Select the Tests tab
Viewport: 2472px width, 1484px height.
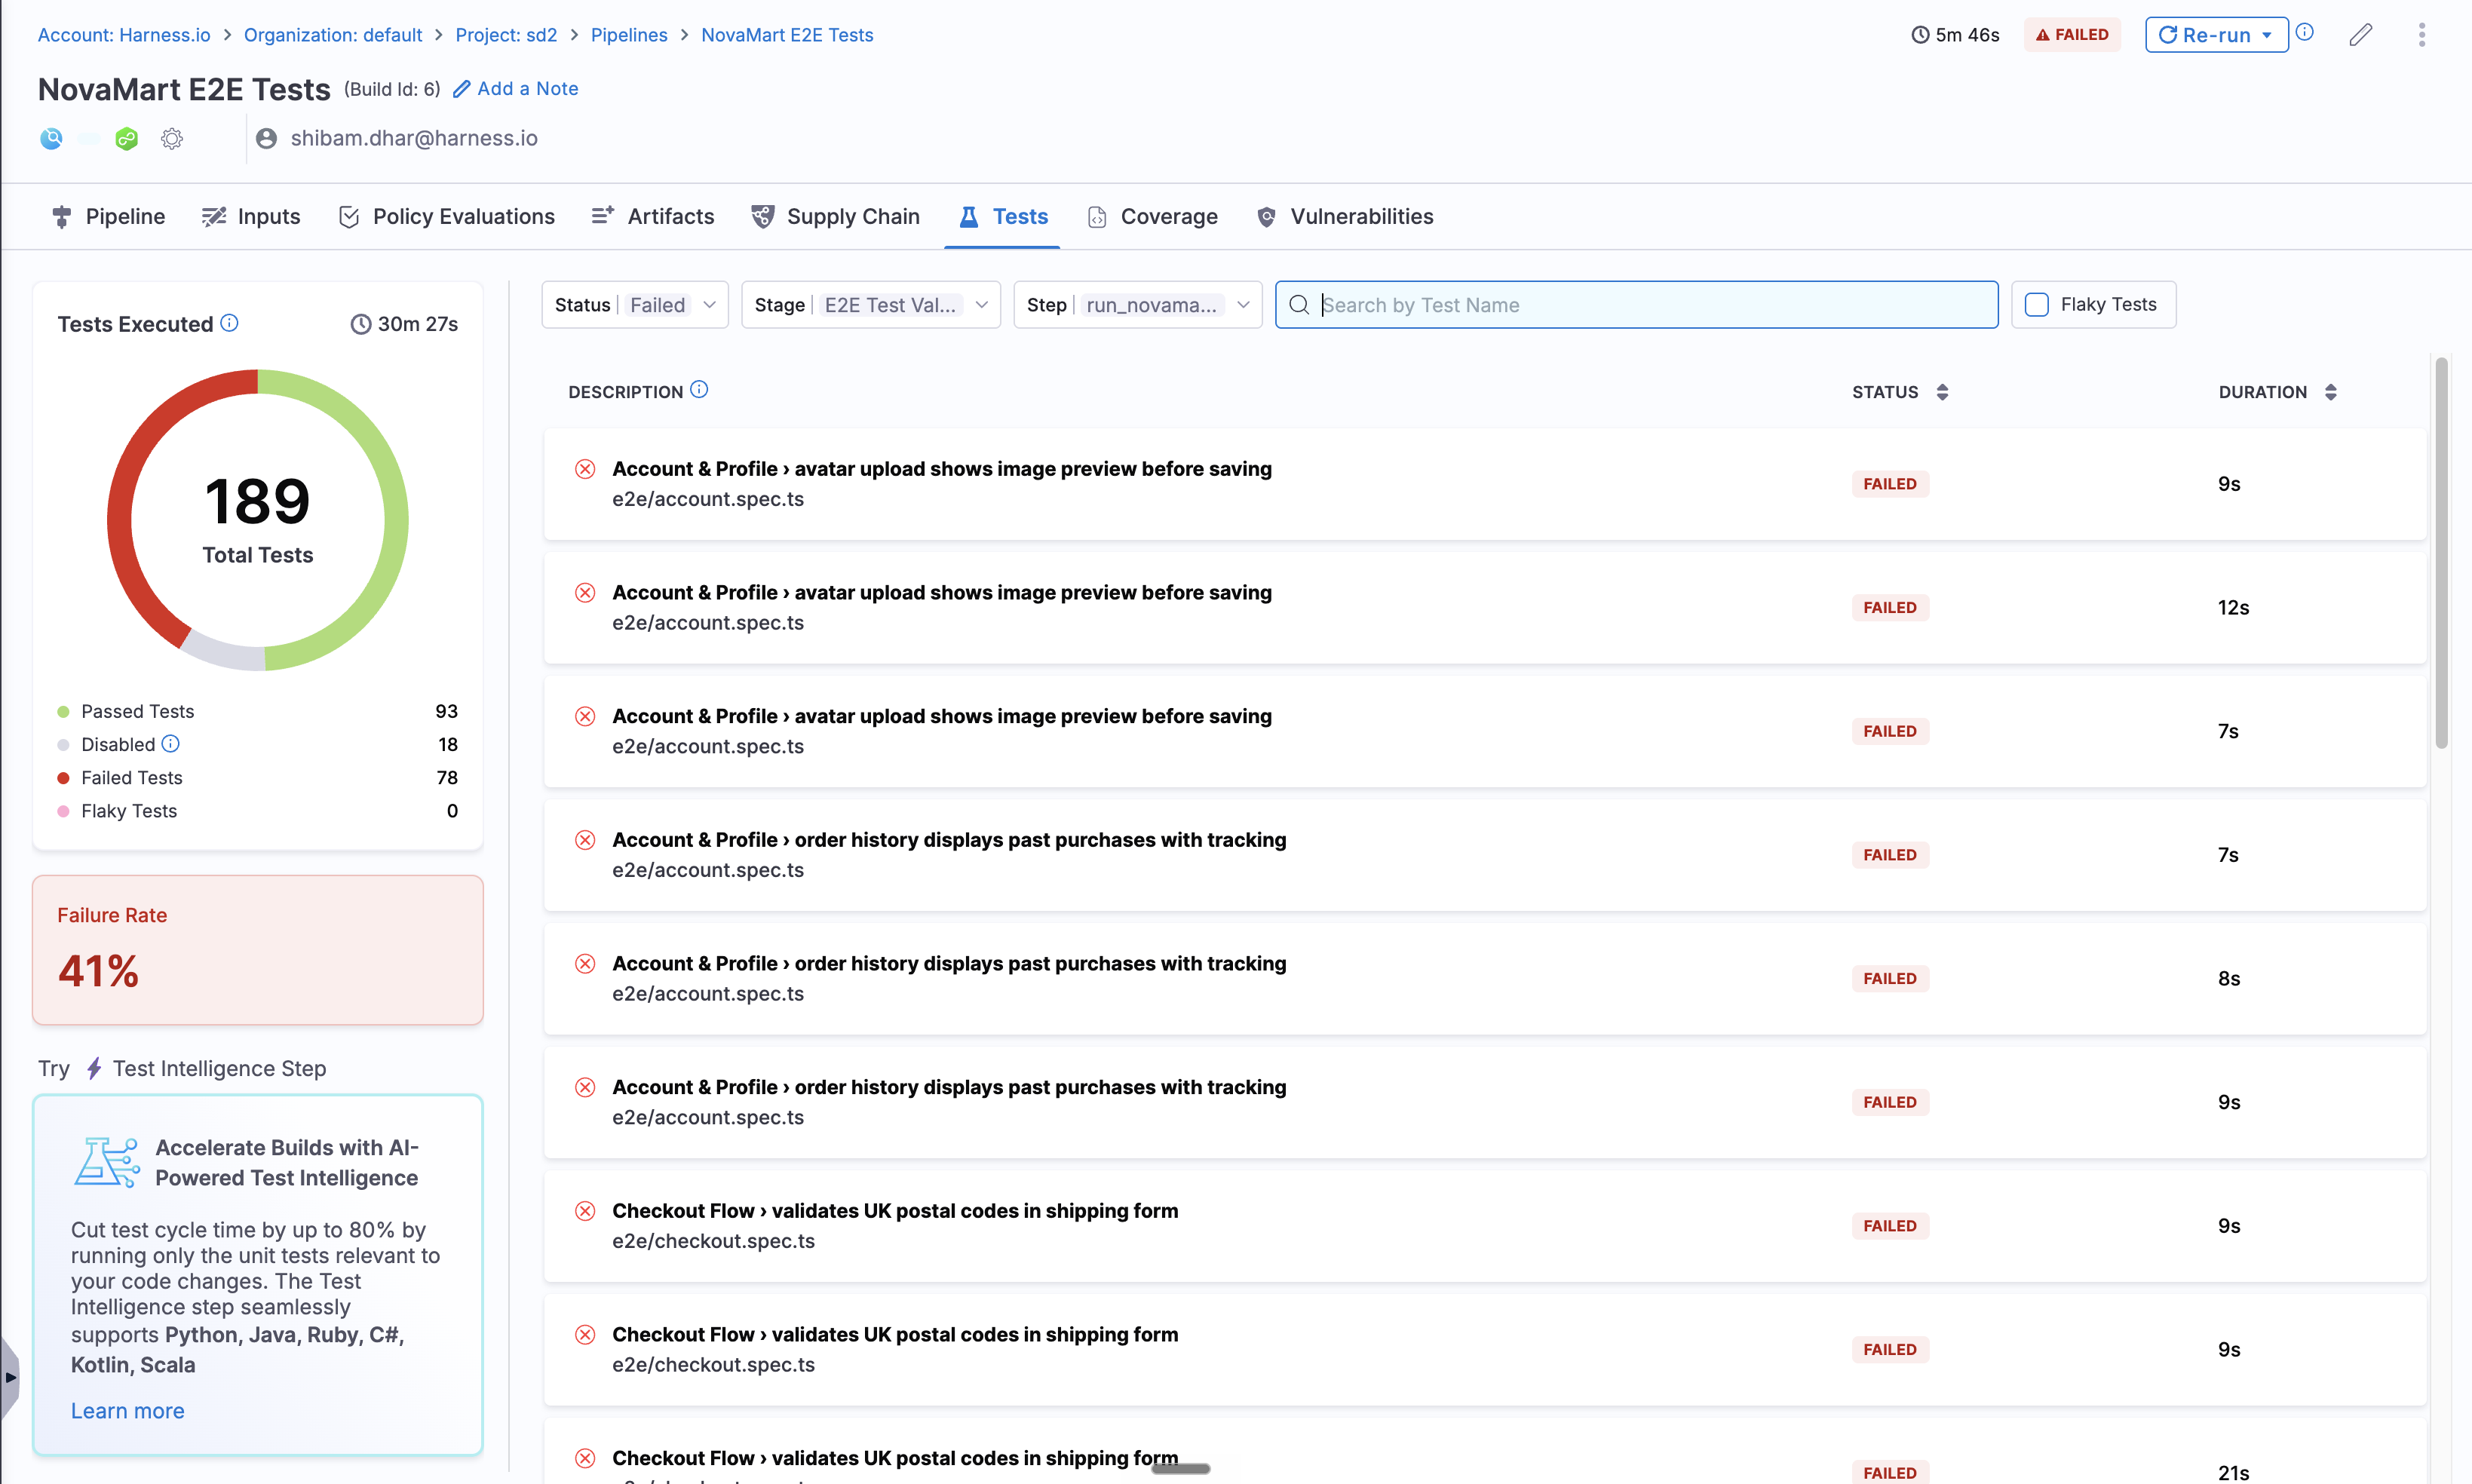1003,216
